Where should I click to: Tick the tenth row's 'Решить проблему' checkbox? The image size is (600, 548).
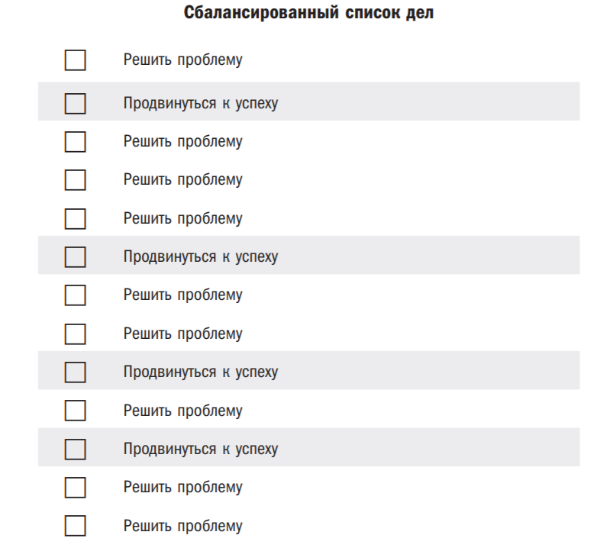[x=75, y=411]
